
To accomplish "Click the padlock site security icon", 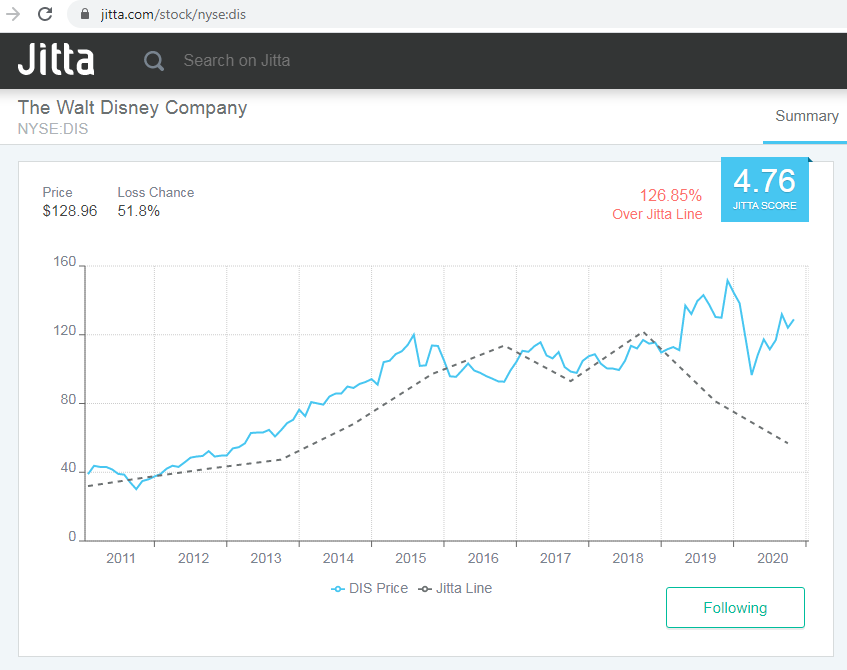I will [85, 14].
